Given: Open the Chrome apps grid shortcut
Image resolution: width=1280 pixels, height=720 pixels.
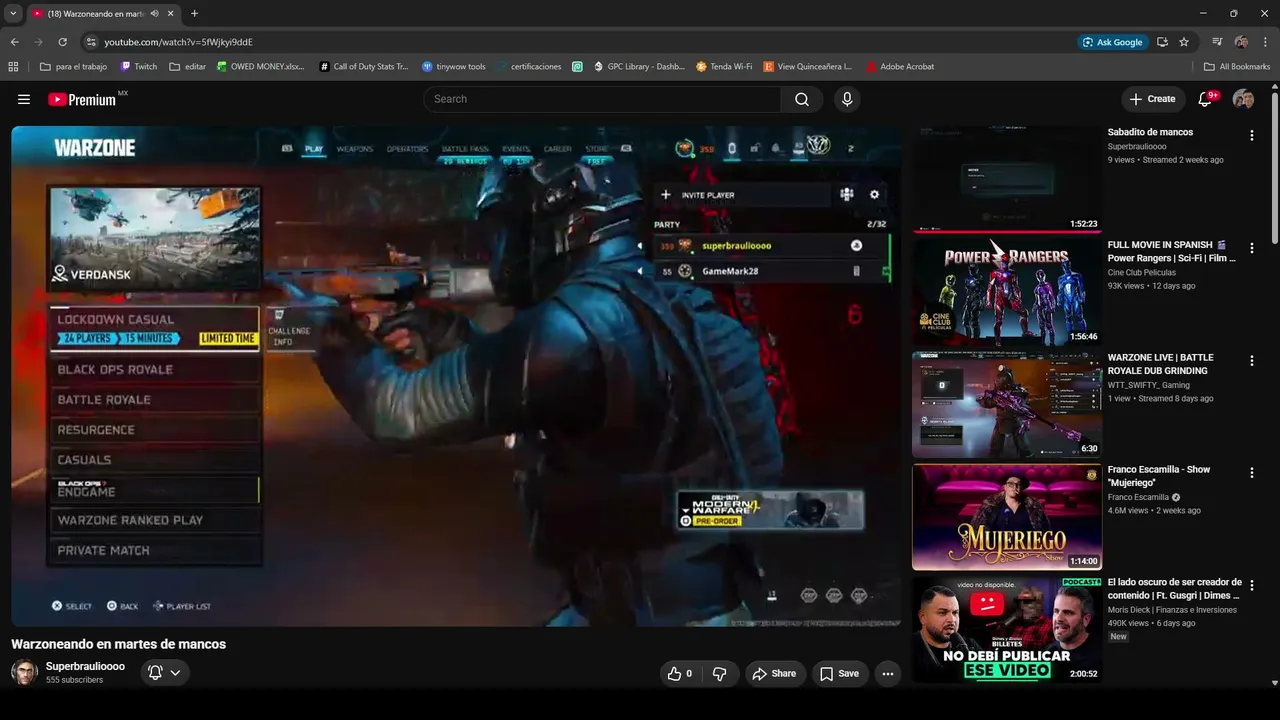Looking at the screenshot, I should tap(13, 67).
